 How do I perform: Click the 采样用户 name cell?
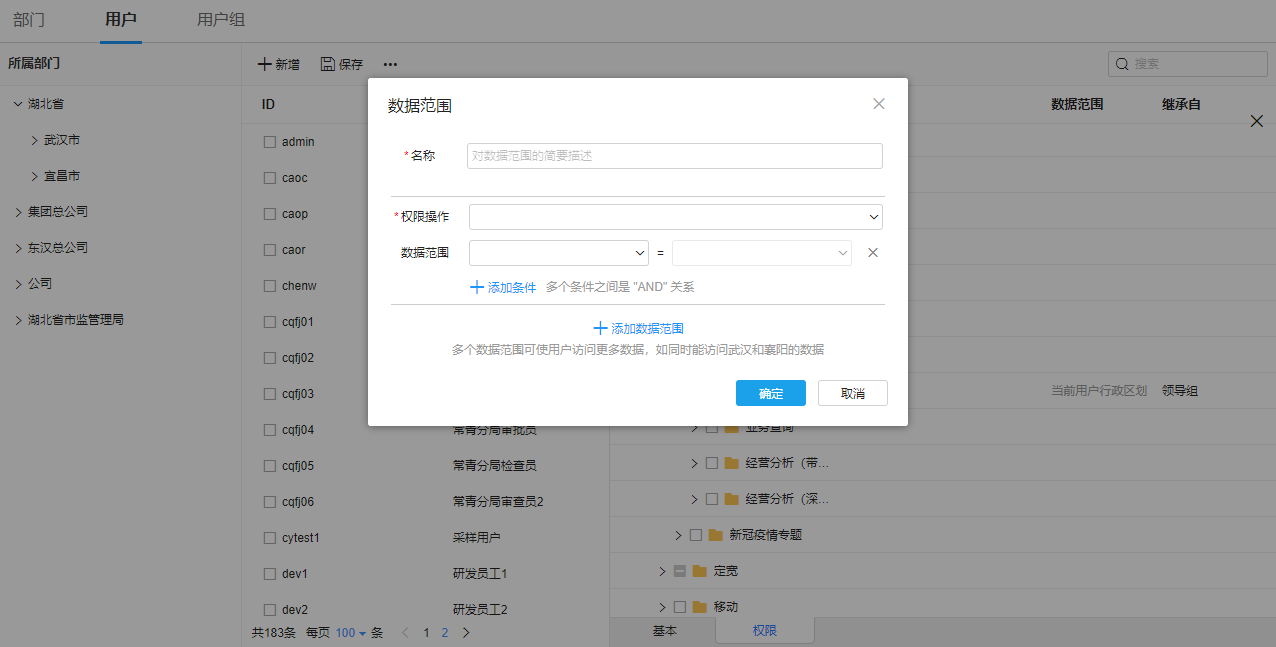477,538
